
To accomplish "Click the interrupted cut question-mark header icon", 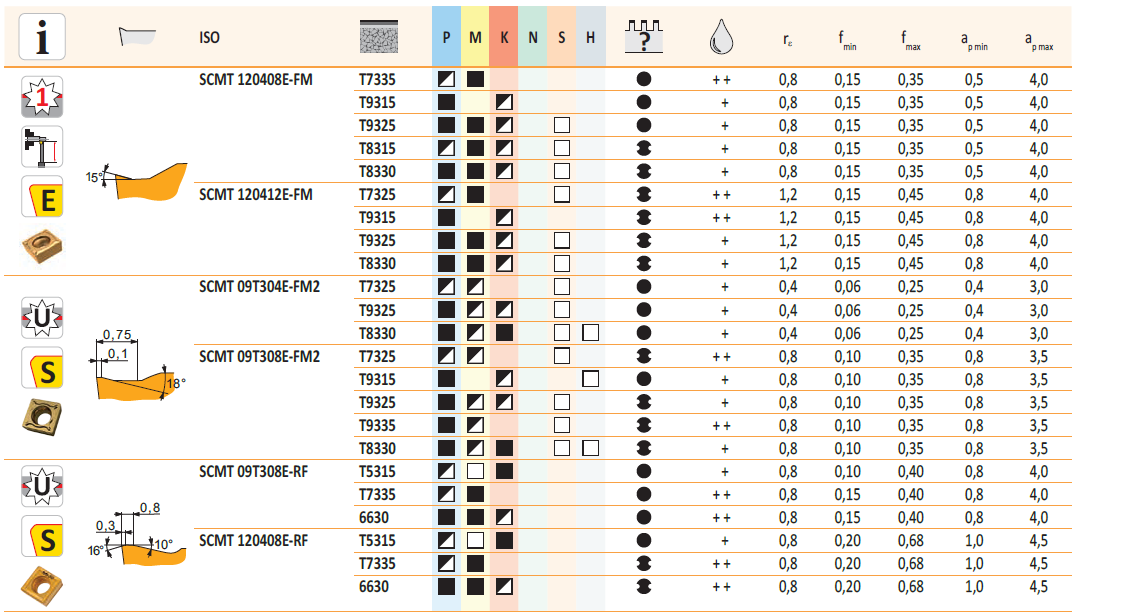I will [644, 37].
